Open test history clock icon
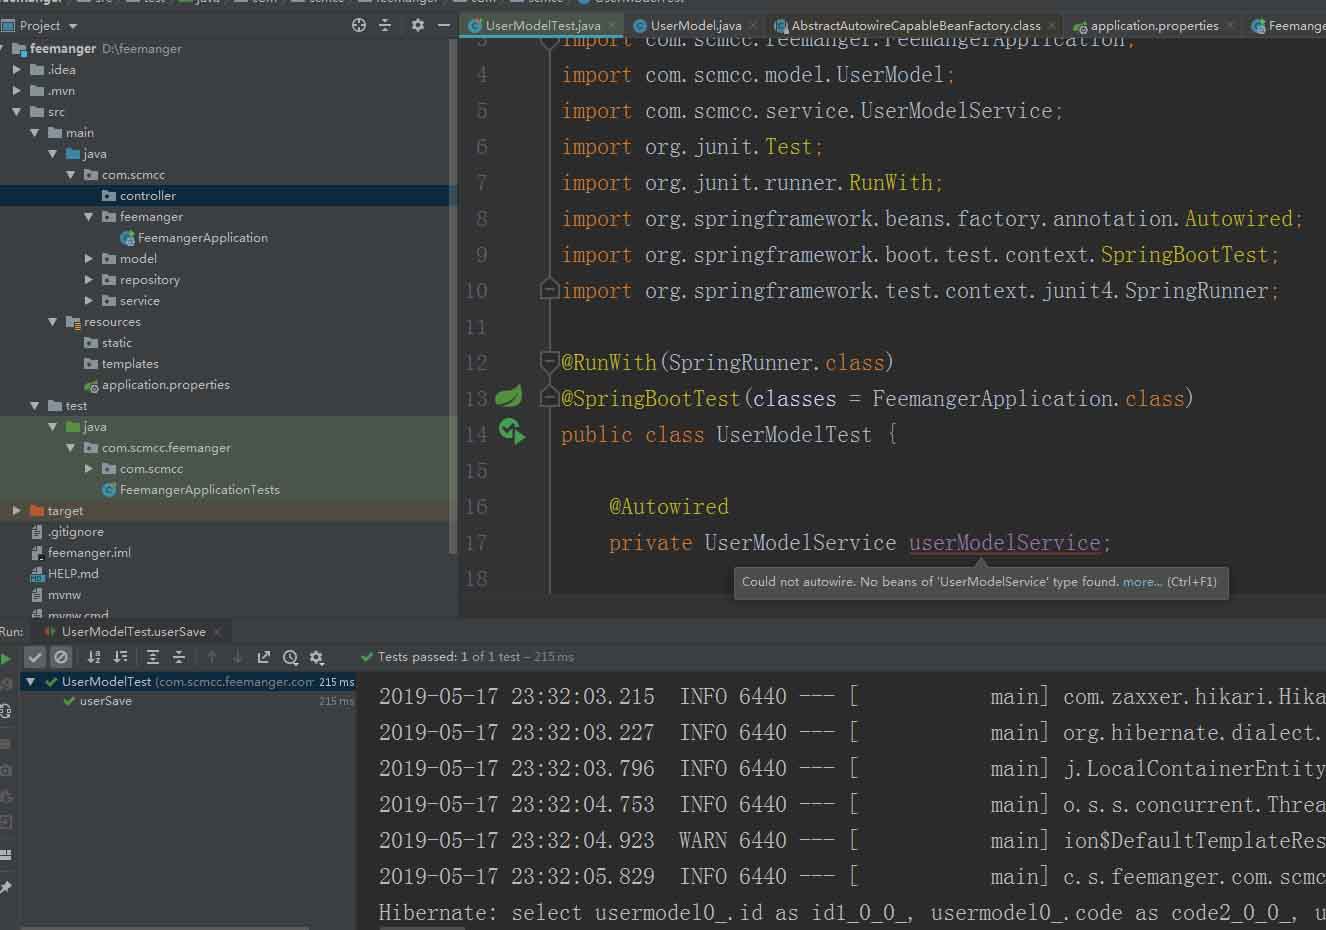The image size is (1326, 930). [290, 657]
